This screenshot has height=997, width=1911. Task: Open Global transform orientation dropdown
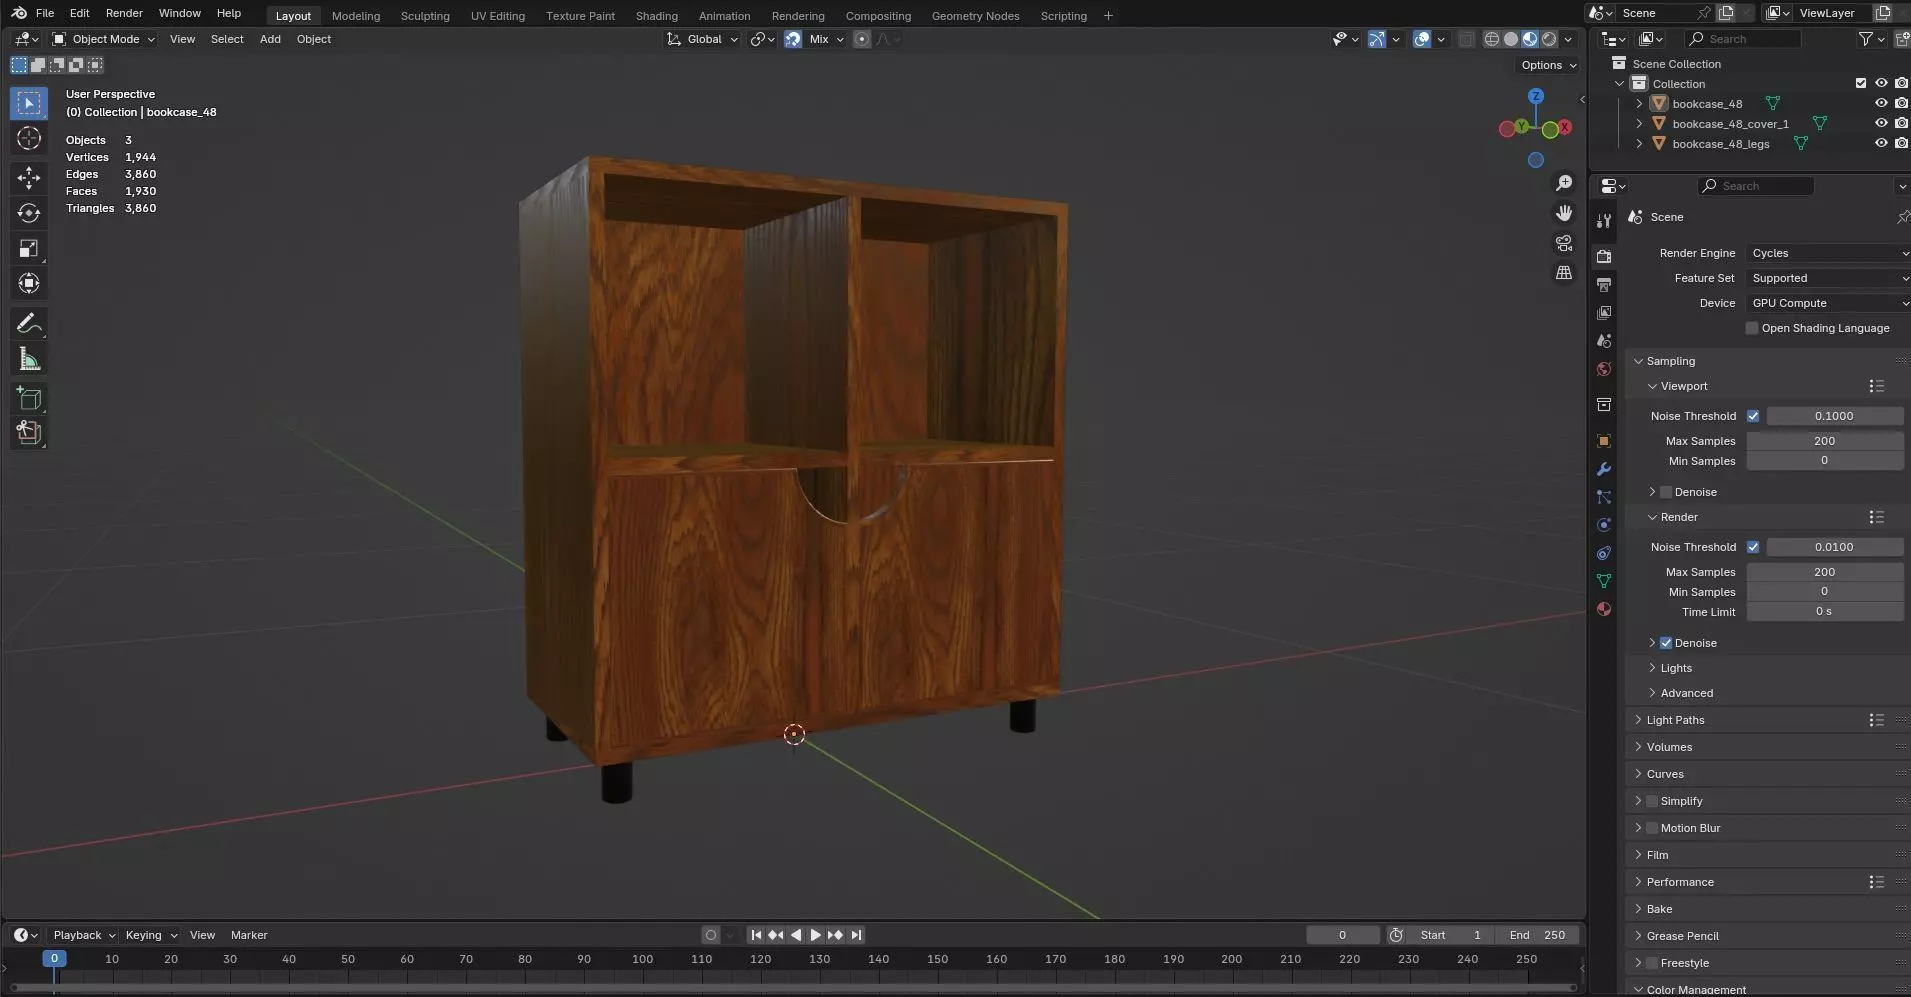click(703, 39)
